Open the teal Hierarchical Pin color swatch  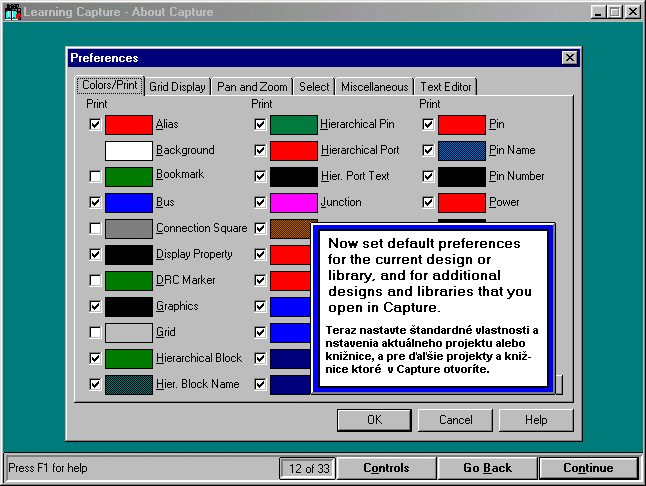293,125
